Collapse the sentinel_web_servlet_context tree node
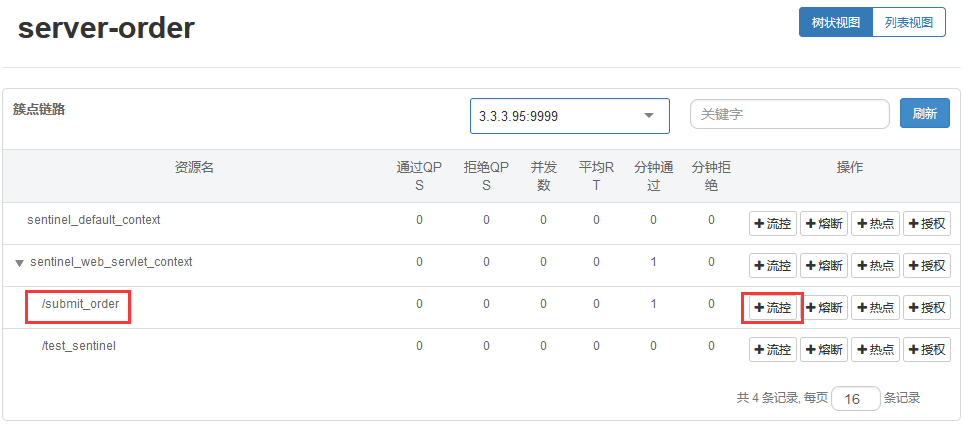 19,263
